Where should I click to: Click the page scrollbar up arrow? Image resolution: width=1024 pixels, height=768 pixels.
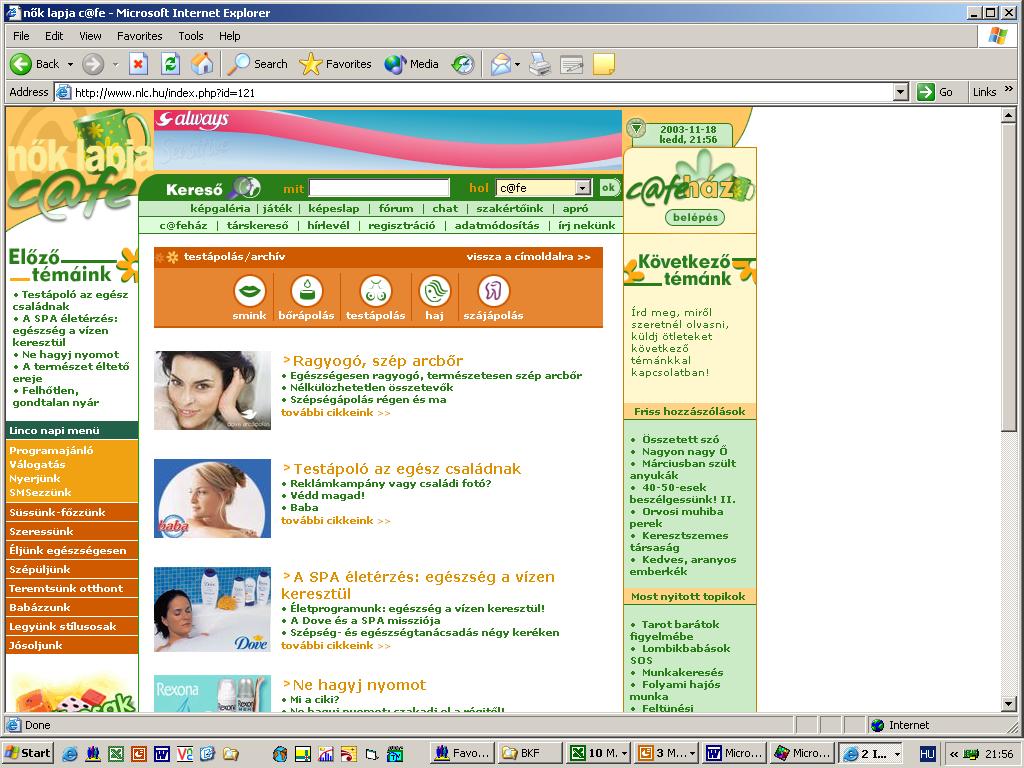[1009, 116]
